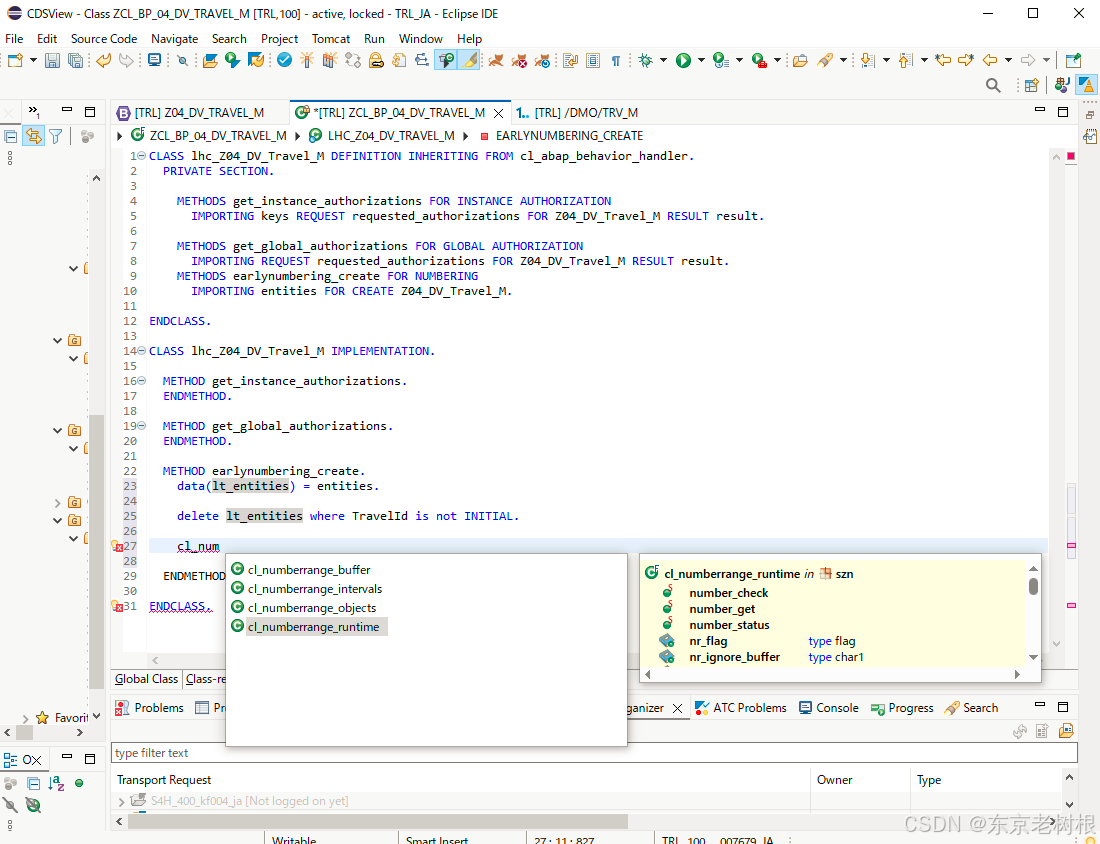Click the Save toolbar icon
Image resolution: width=1100 pixels, height=844 pixels.
[51, 61]
